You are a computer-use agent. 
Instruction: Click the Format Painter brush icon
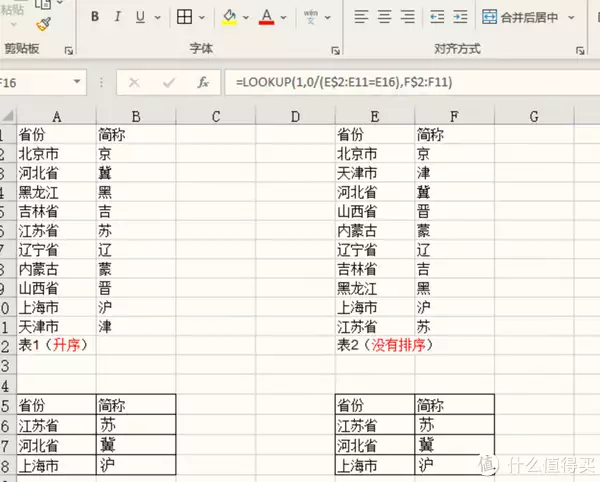pyautogui.click(x=44, y=24)
